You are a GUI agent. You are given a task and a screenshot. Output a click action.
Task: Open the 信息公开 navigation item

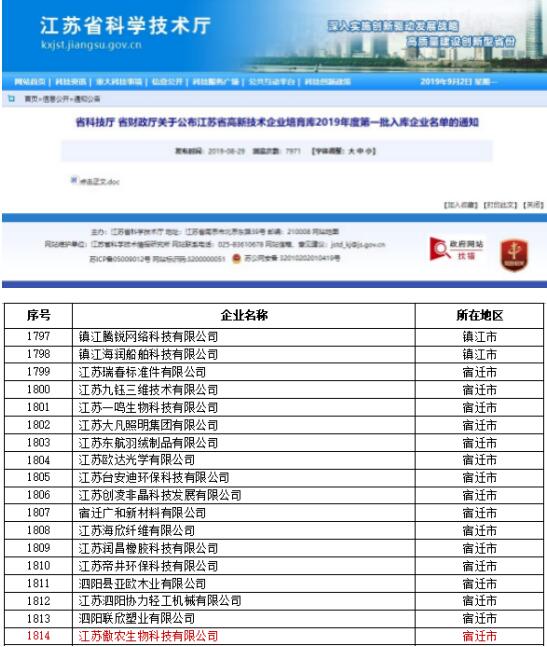coord(167,82)
